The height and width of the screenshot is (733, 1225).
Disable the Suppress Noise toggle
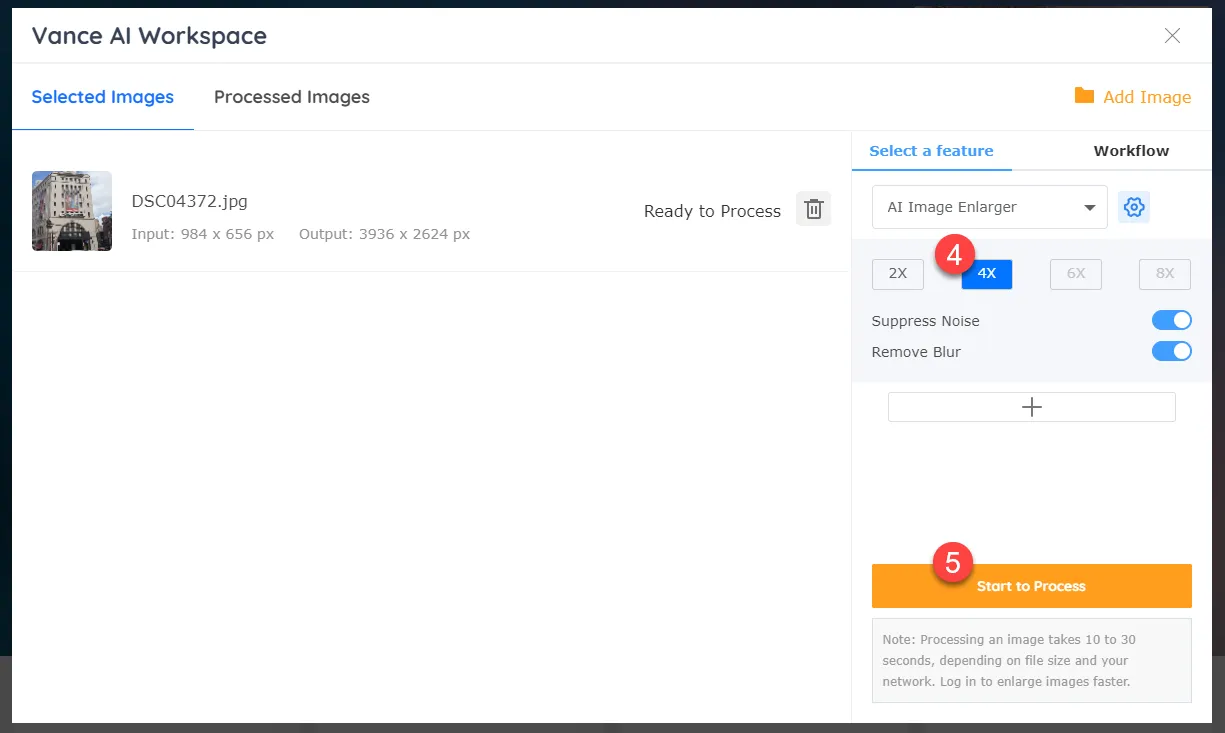click(x=1171, y=321)
